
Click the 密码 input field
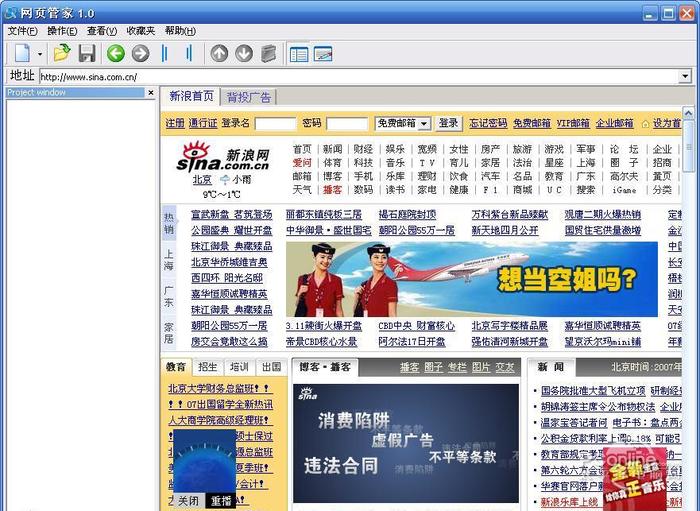(x=347, y=123)
